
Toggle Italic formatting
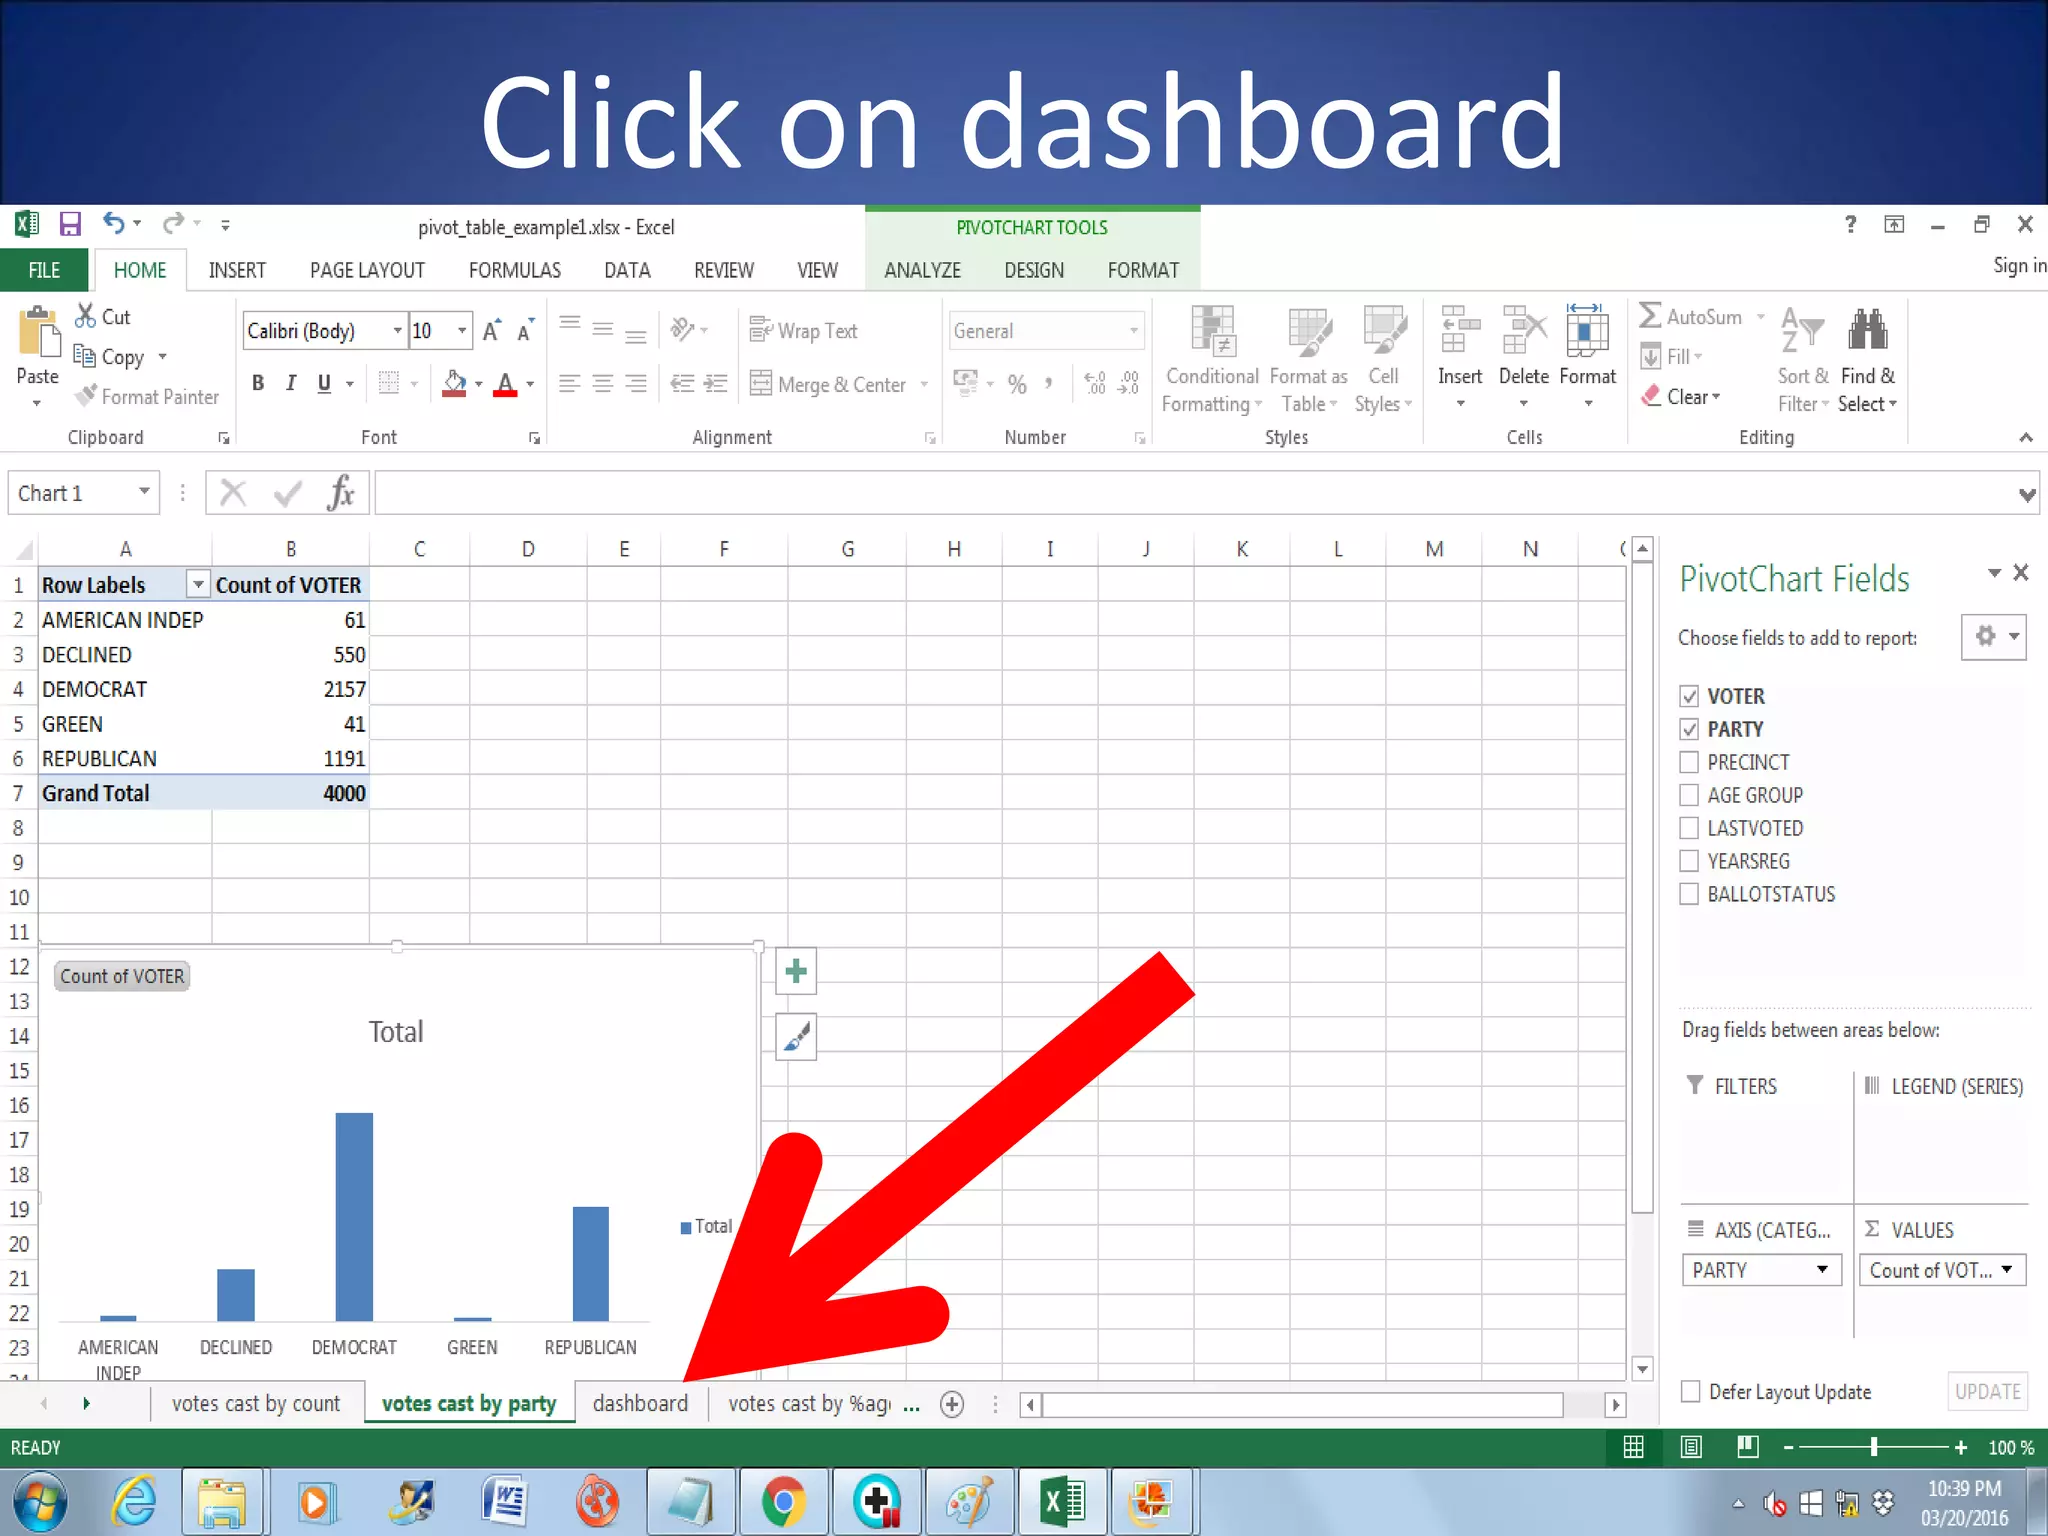point(291,383)
